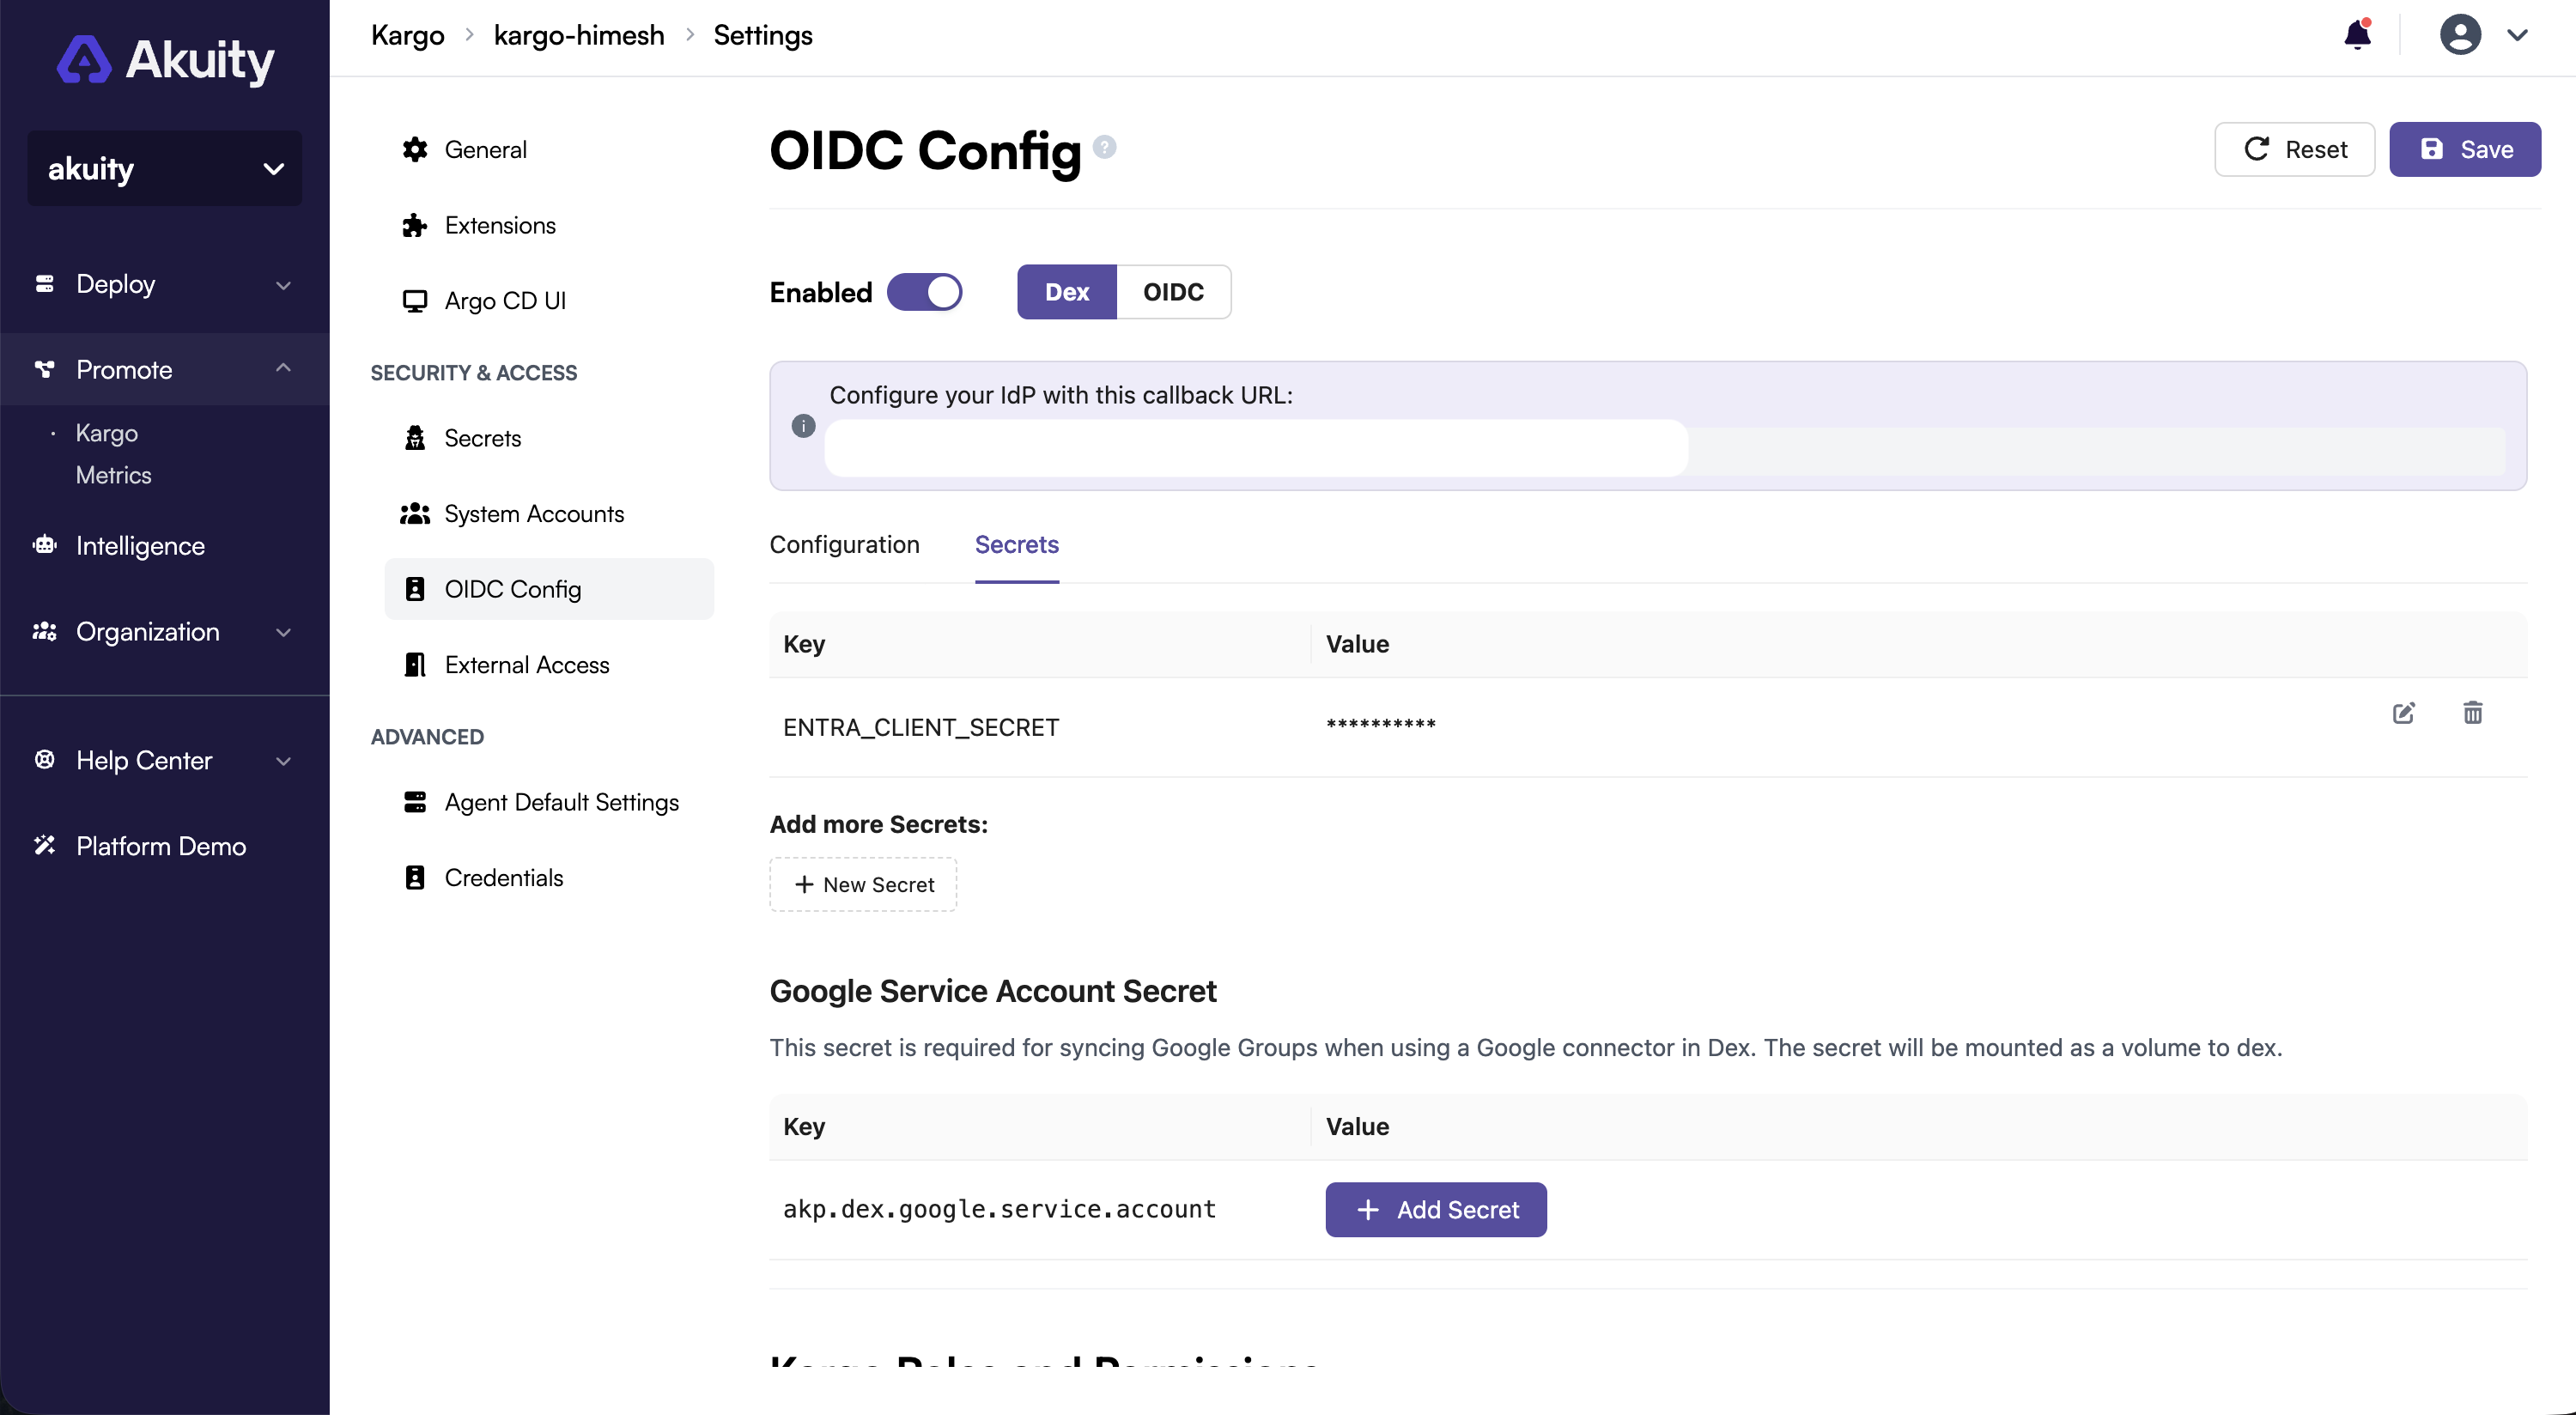Click the Extensions puzzle icon
2576x1415 pixels.
[415, 225]
